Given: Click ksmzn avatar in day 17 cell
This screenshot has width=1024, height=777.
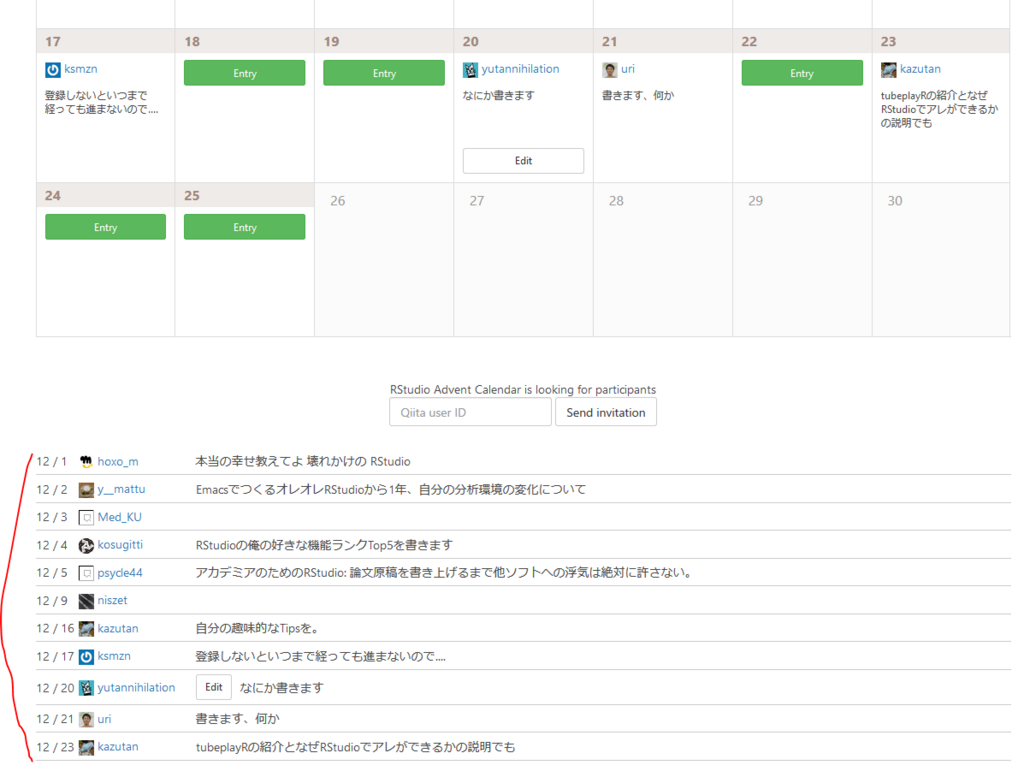Looking at the screenshot, I should point(53,70).
